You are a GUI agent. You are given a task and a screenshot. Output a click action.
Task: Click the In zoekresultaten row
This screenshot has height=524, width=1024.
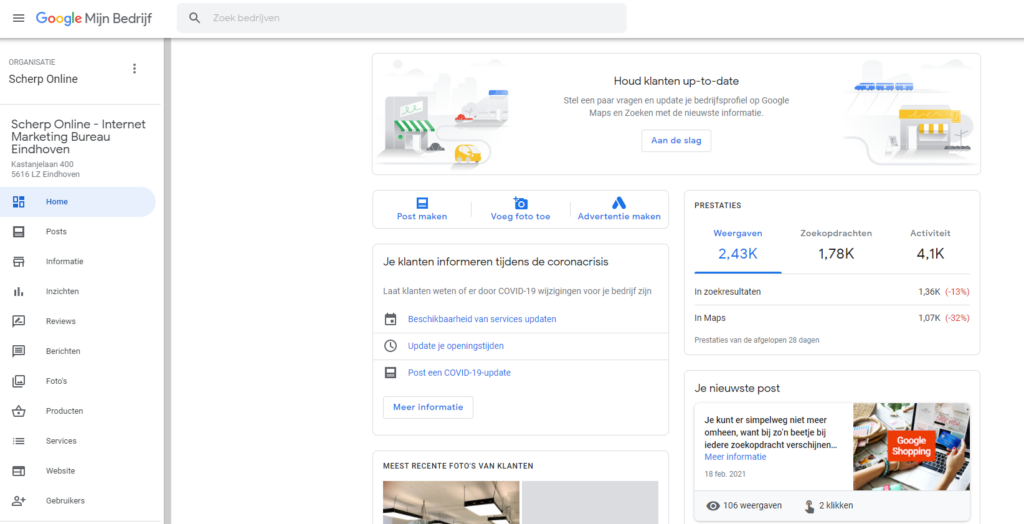tap(832, 291)
